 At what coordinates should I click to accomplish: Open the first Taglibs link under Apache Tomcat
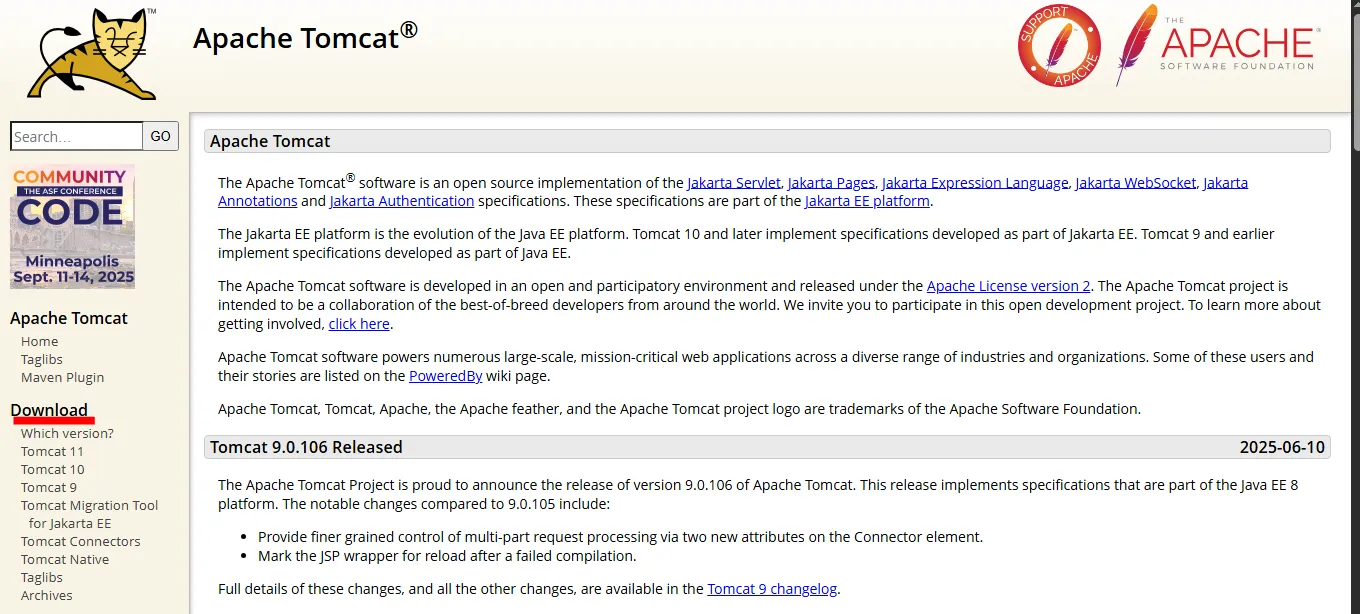pos(42,360)
